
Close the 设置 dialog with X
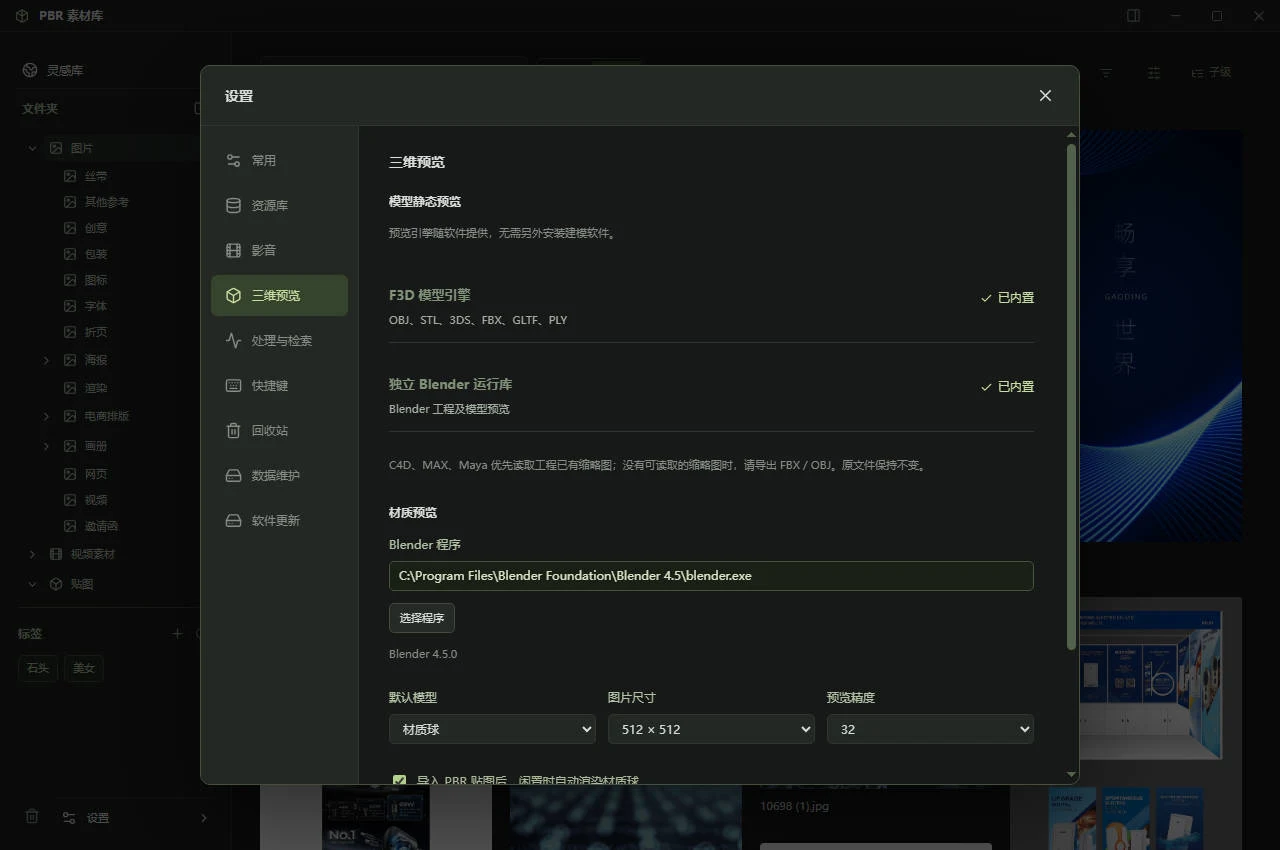coord(1045,95)
